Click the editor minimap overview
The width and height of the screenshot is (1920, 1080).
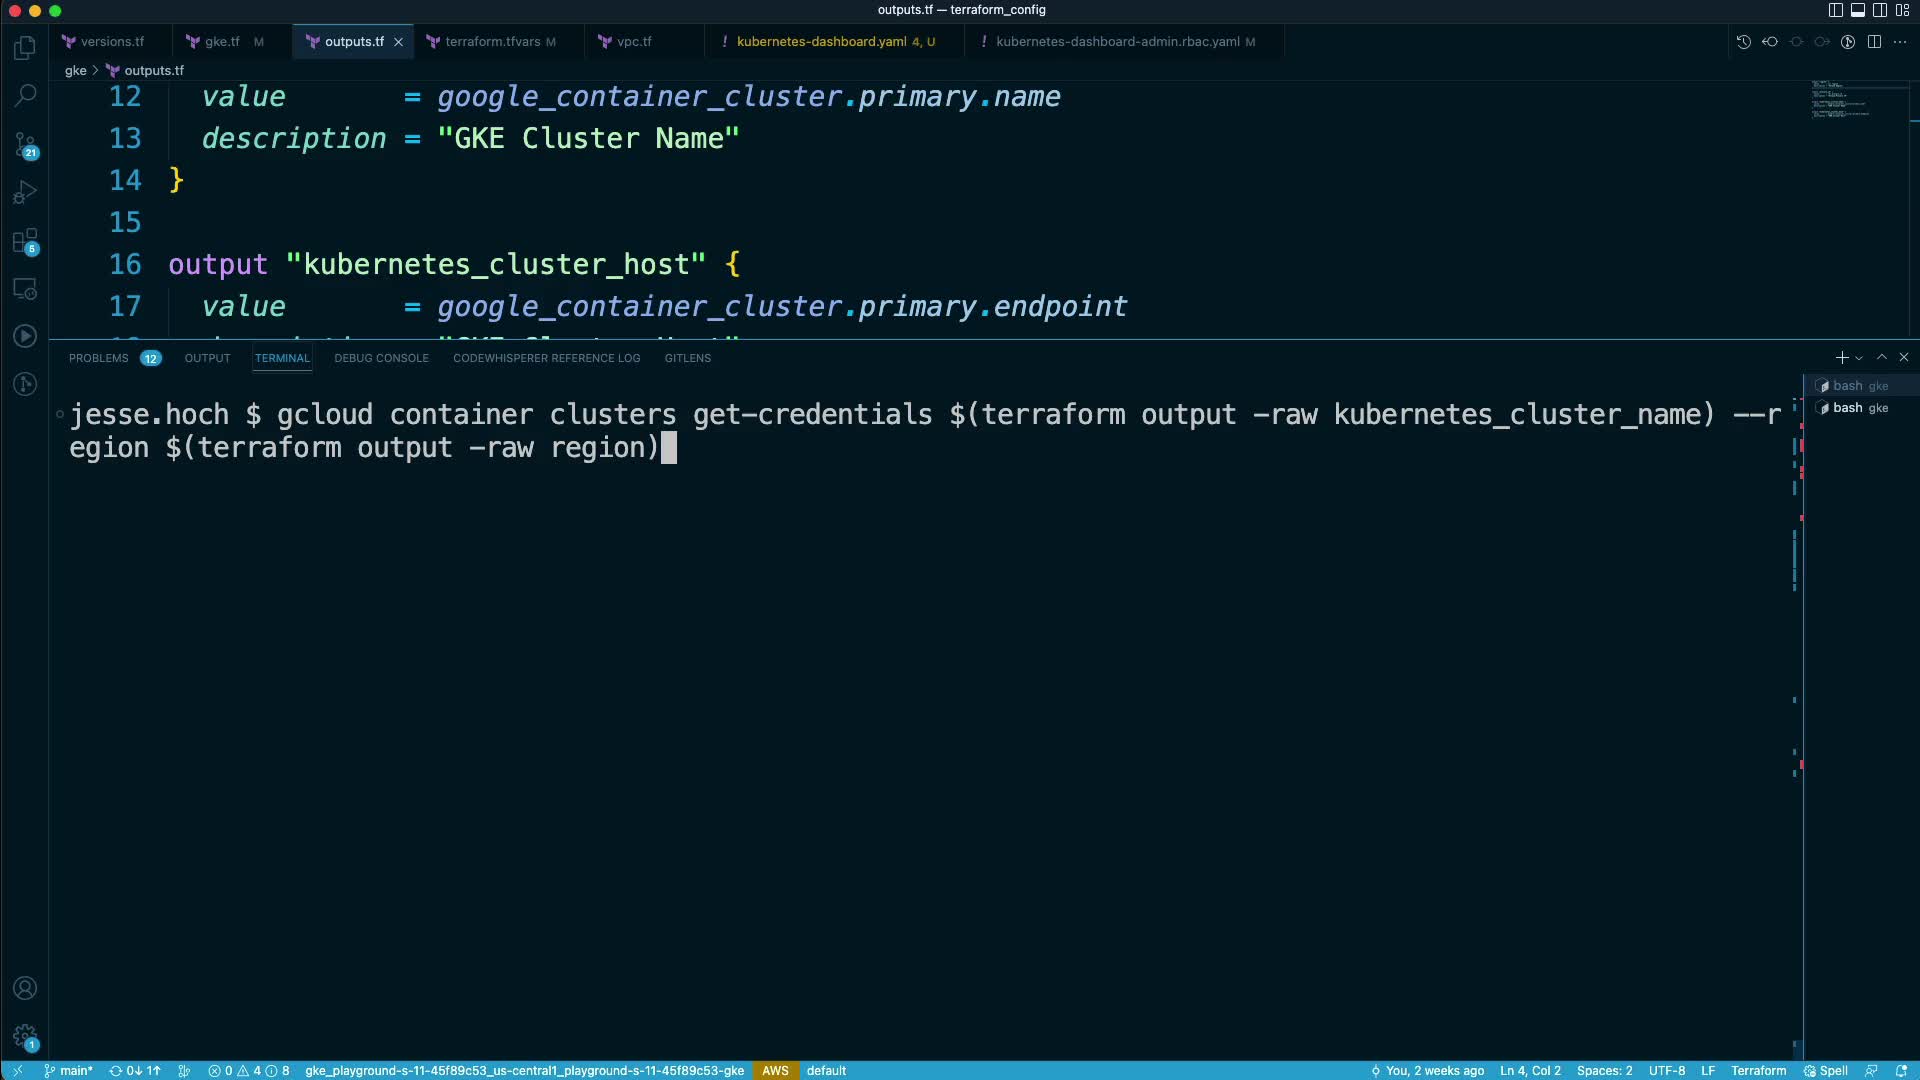coord(1840,100)
